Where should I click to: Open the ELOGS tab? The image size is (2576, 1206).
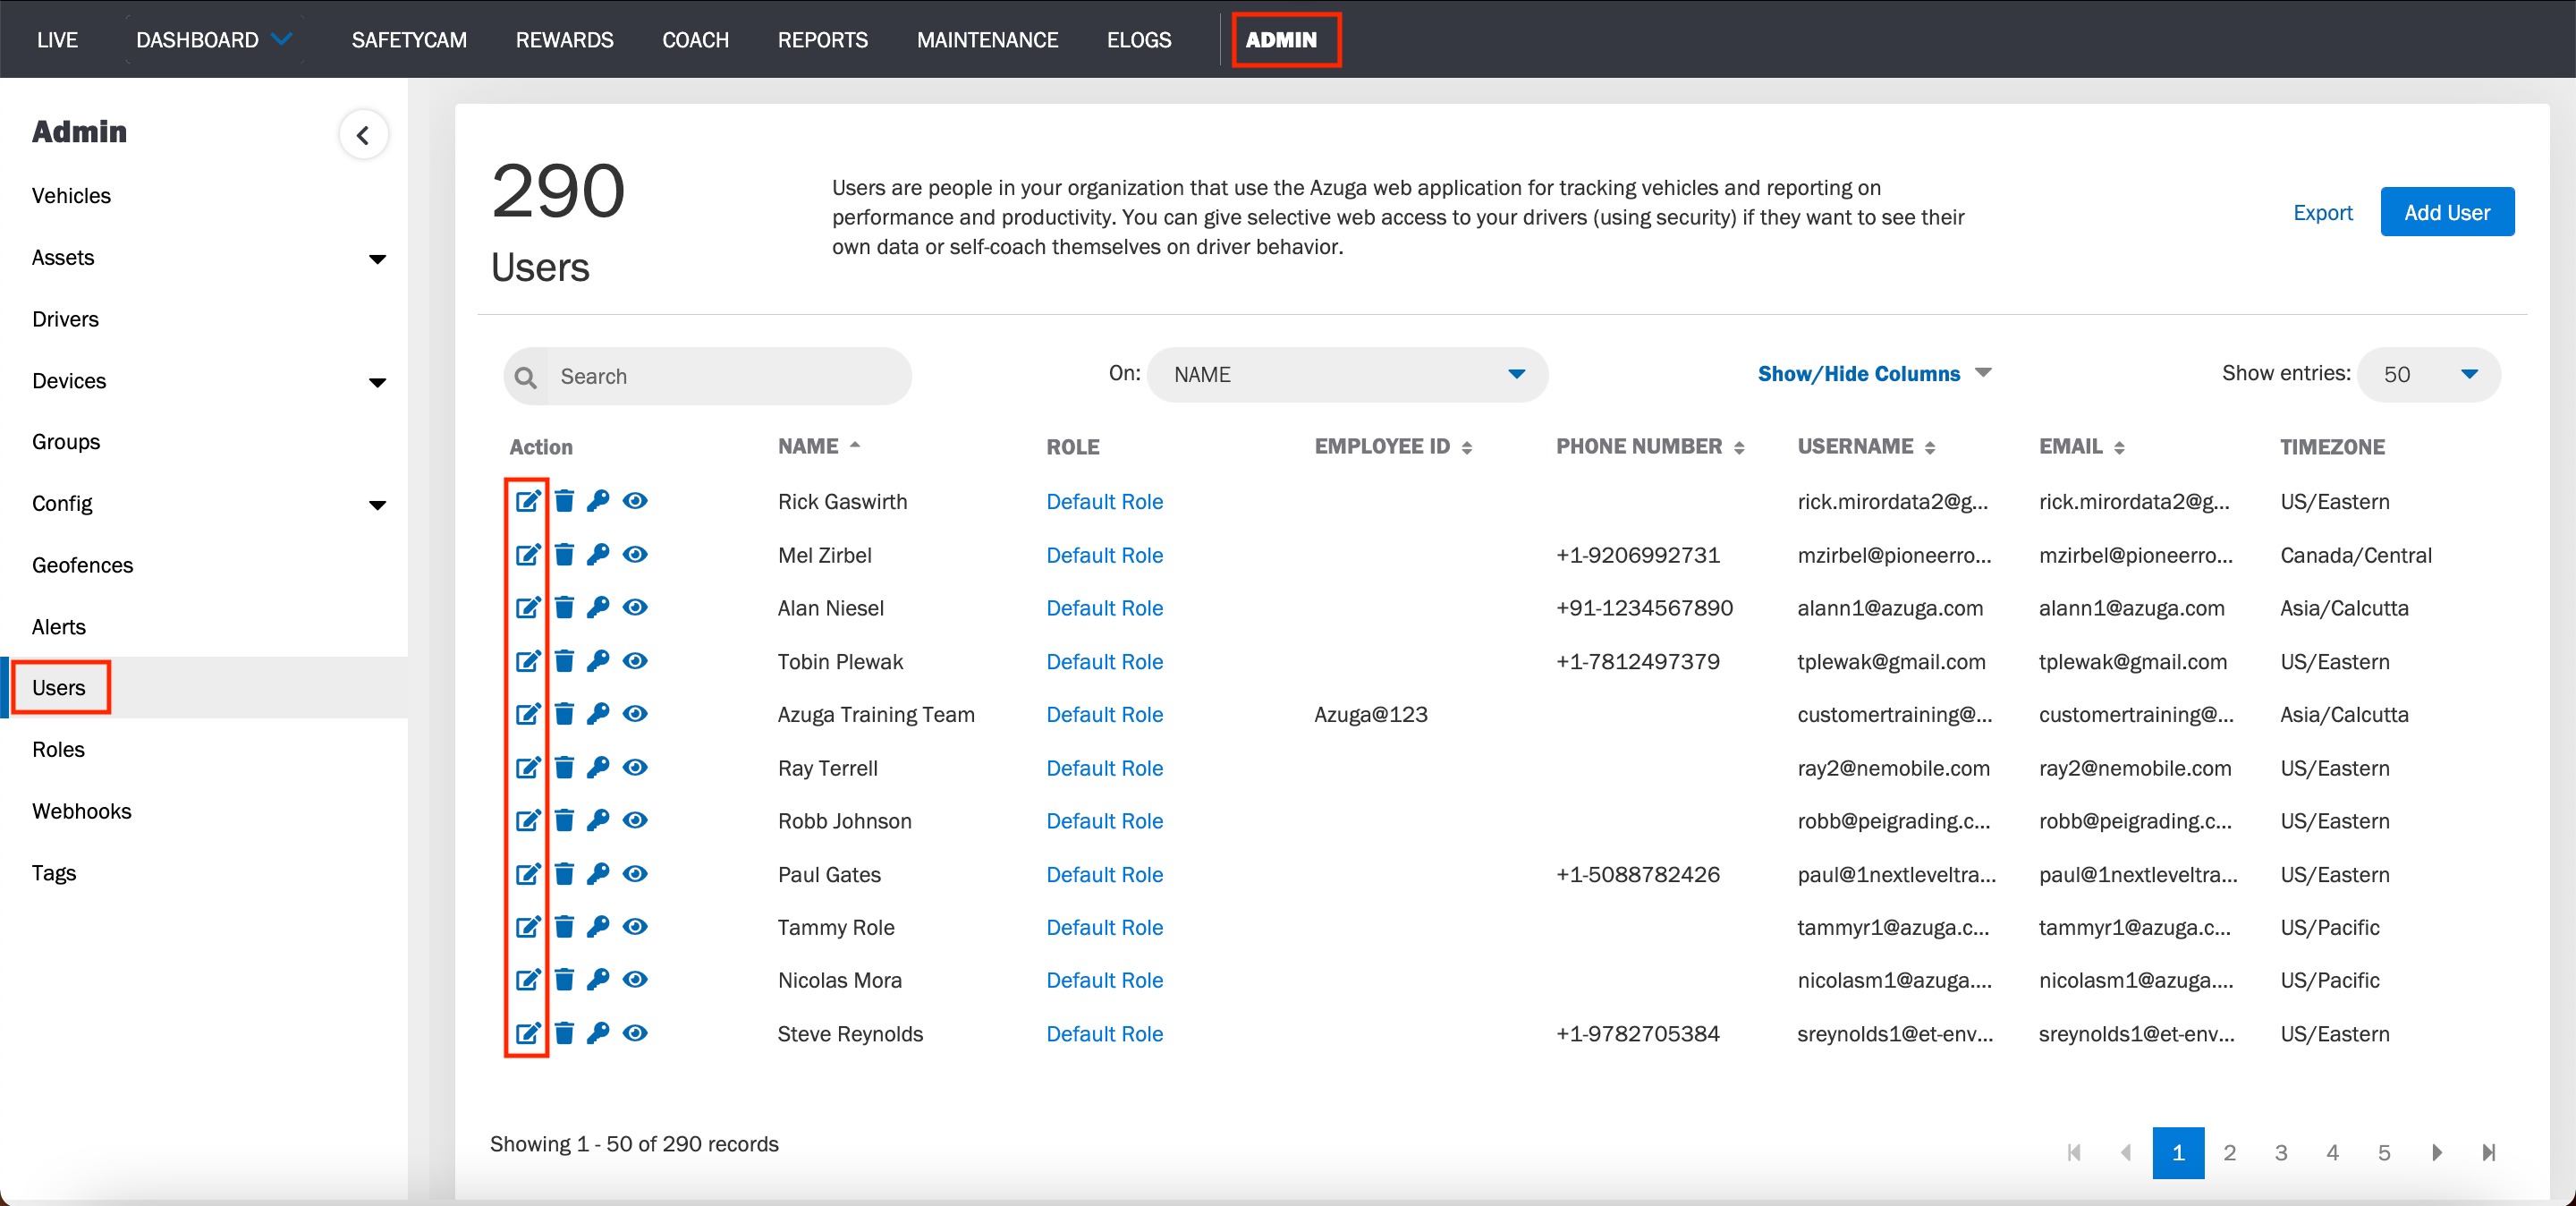point(1138,40)
